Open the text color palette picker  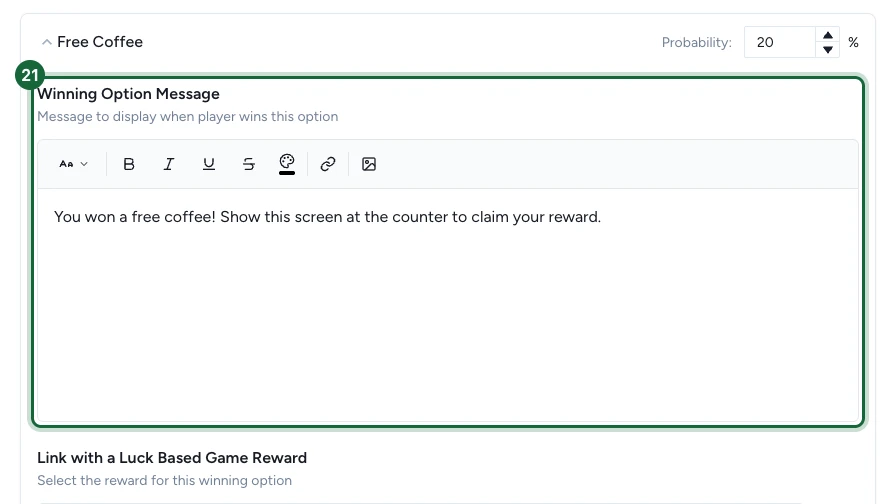287,165
